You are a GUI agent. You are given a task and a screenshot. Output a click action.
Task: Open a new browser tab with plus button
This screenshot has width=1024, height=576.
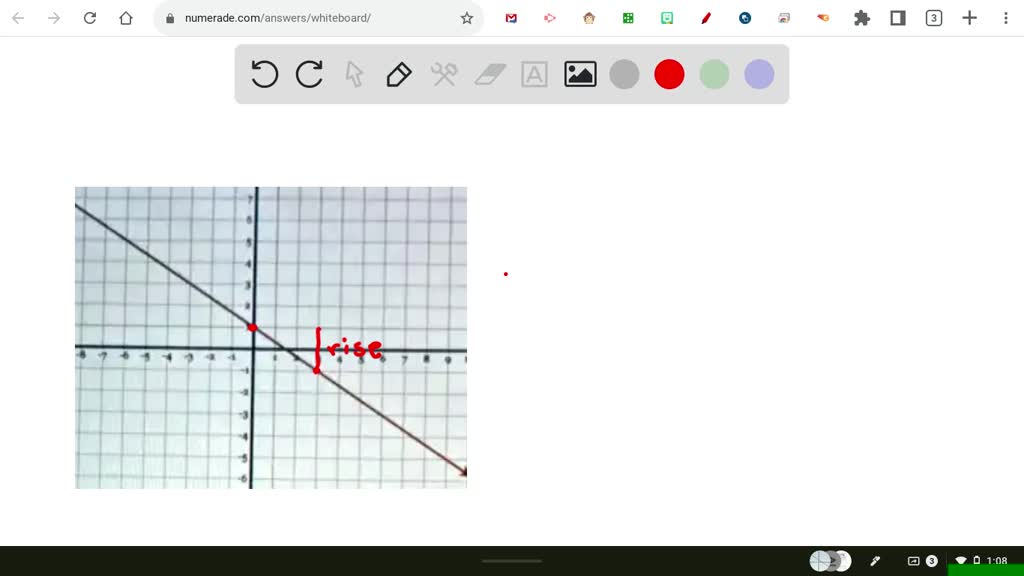pyautogui.click(x=968, y=17)
